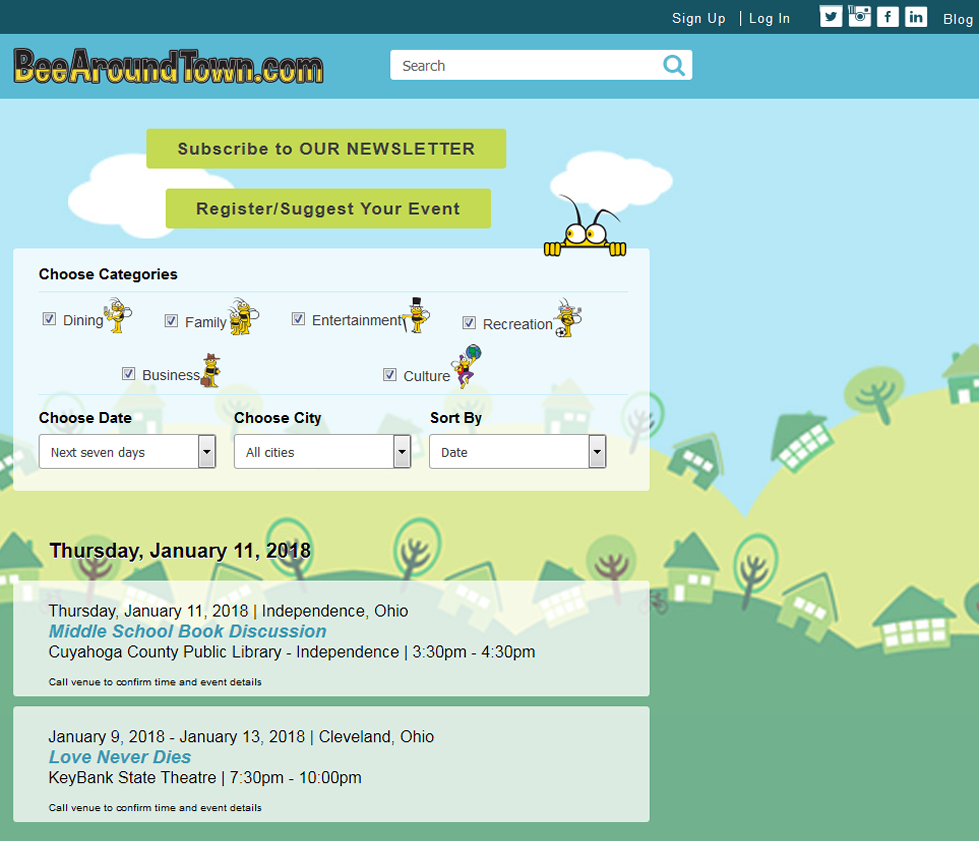This screenshot has width=979, height=841.
Task: Click the Instagram icon in the header
Action: (859, 16)
